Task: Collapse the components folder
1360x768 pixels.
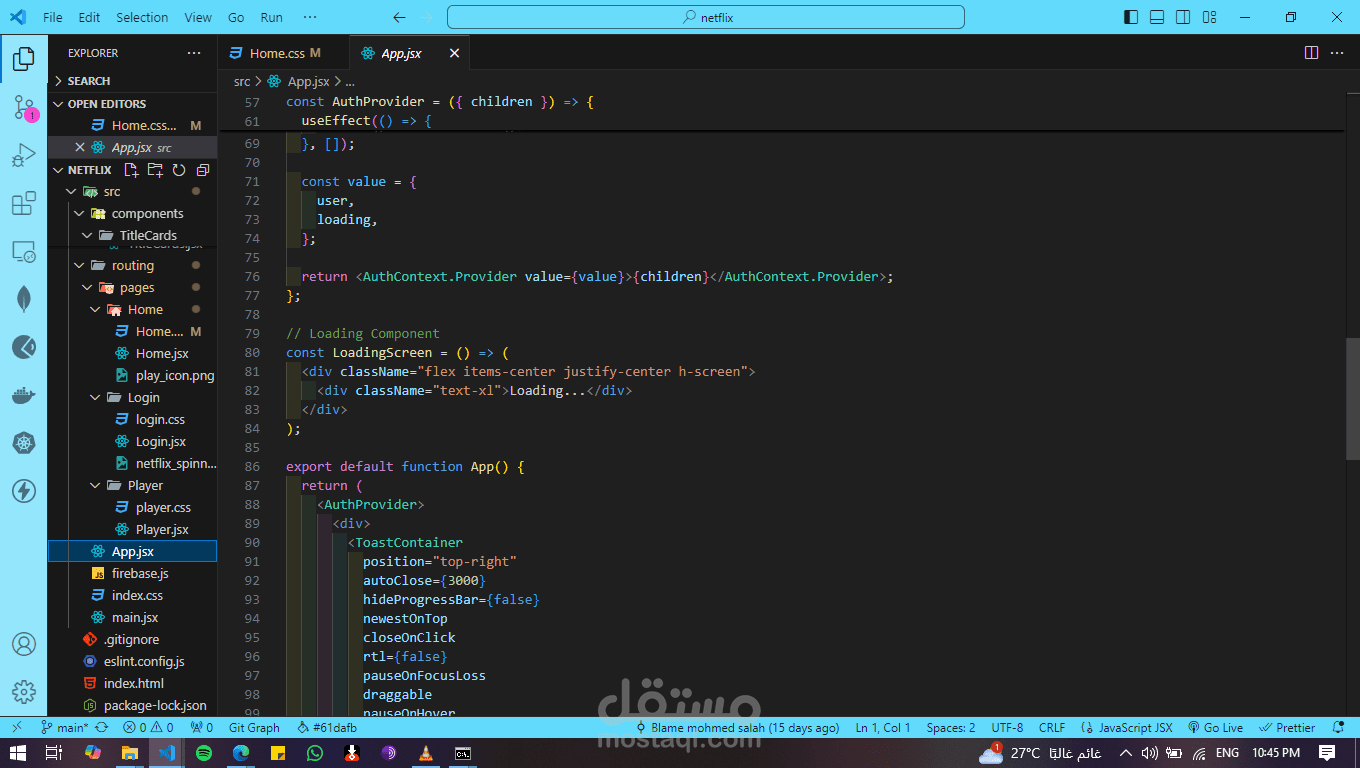Action: pos(79,213)
